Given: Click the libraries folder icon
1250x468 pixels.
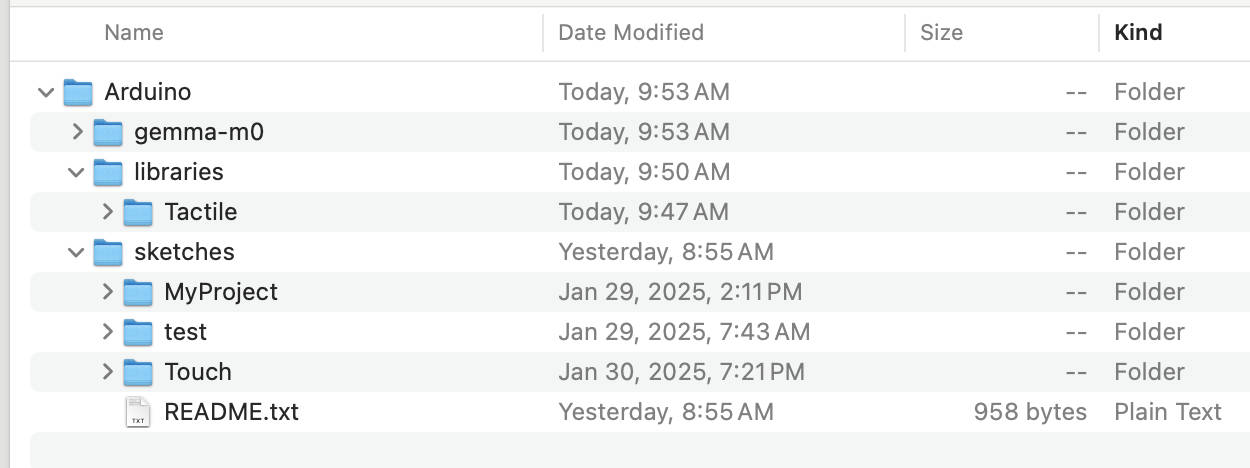Looking at the screenshot, I should (108, 172).
